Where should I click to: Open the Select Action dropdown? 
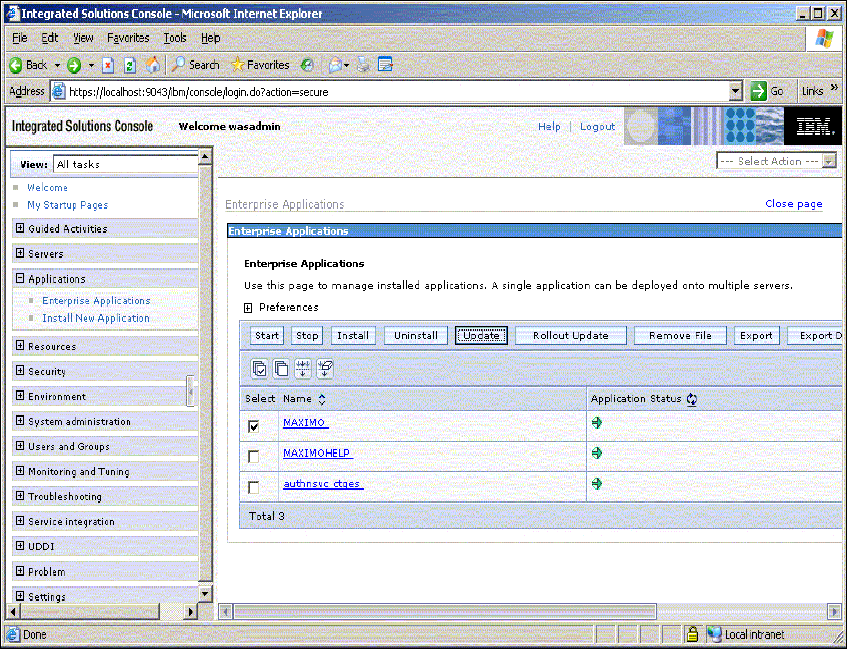point(776,161)
